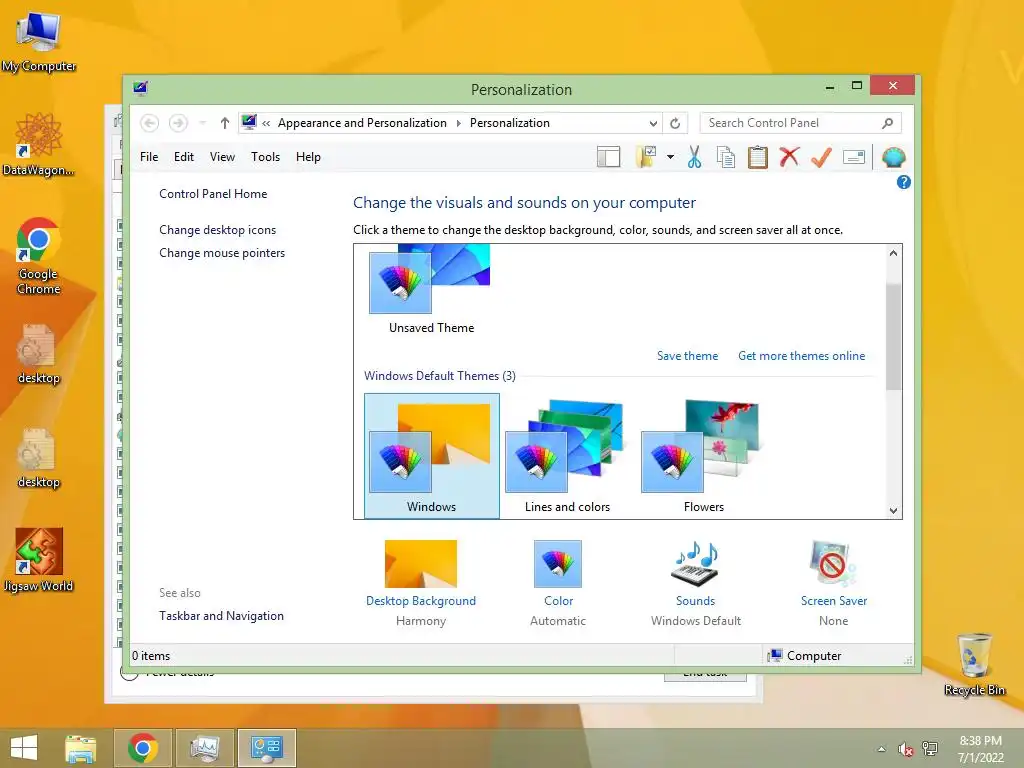The width and height of the screenshot is (1024, 768).
Task: Open the Help menu
Action: tap(308, 157)
